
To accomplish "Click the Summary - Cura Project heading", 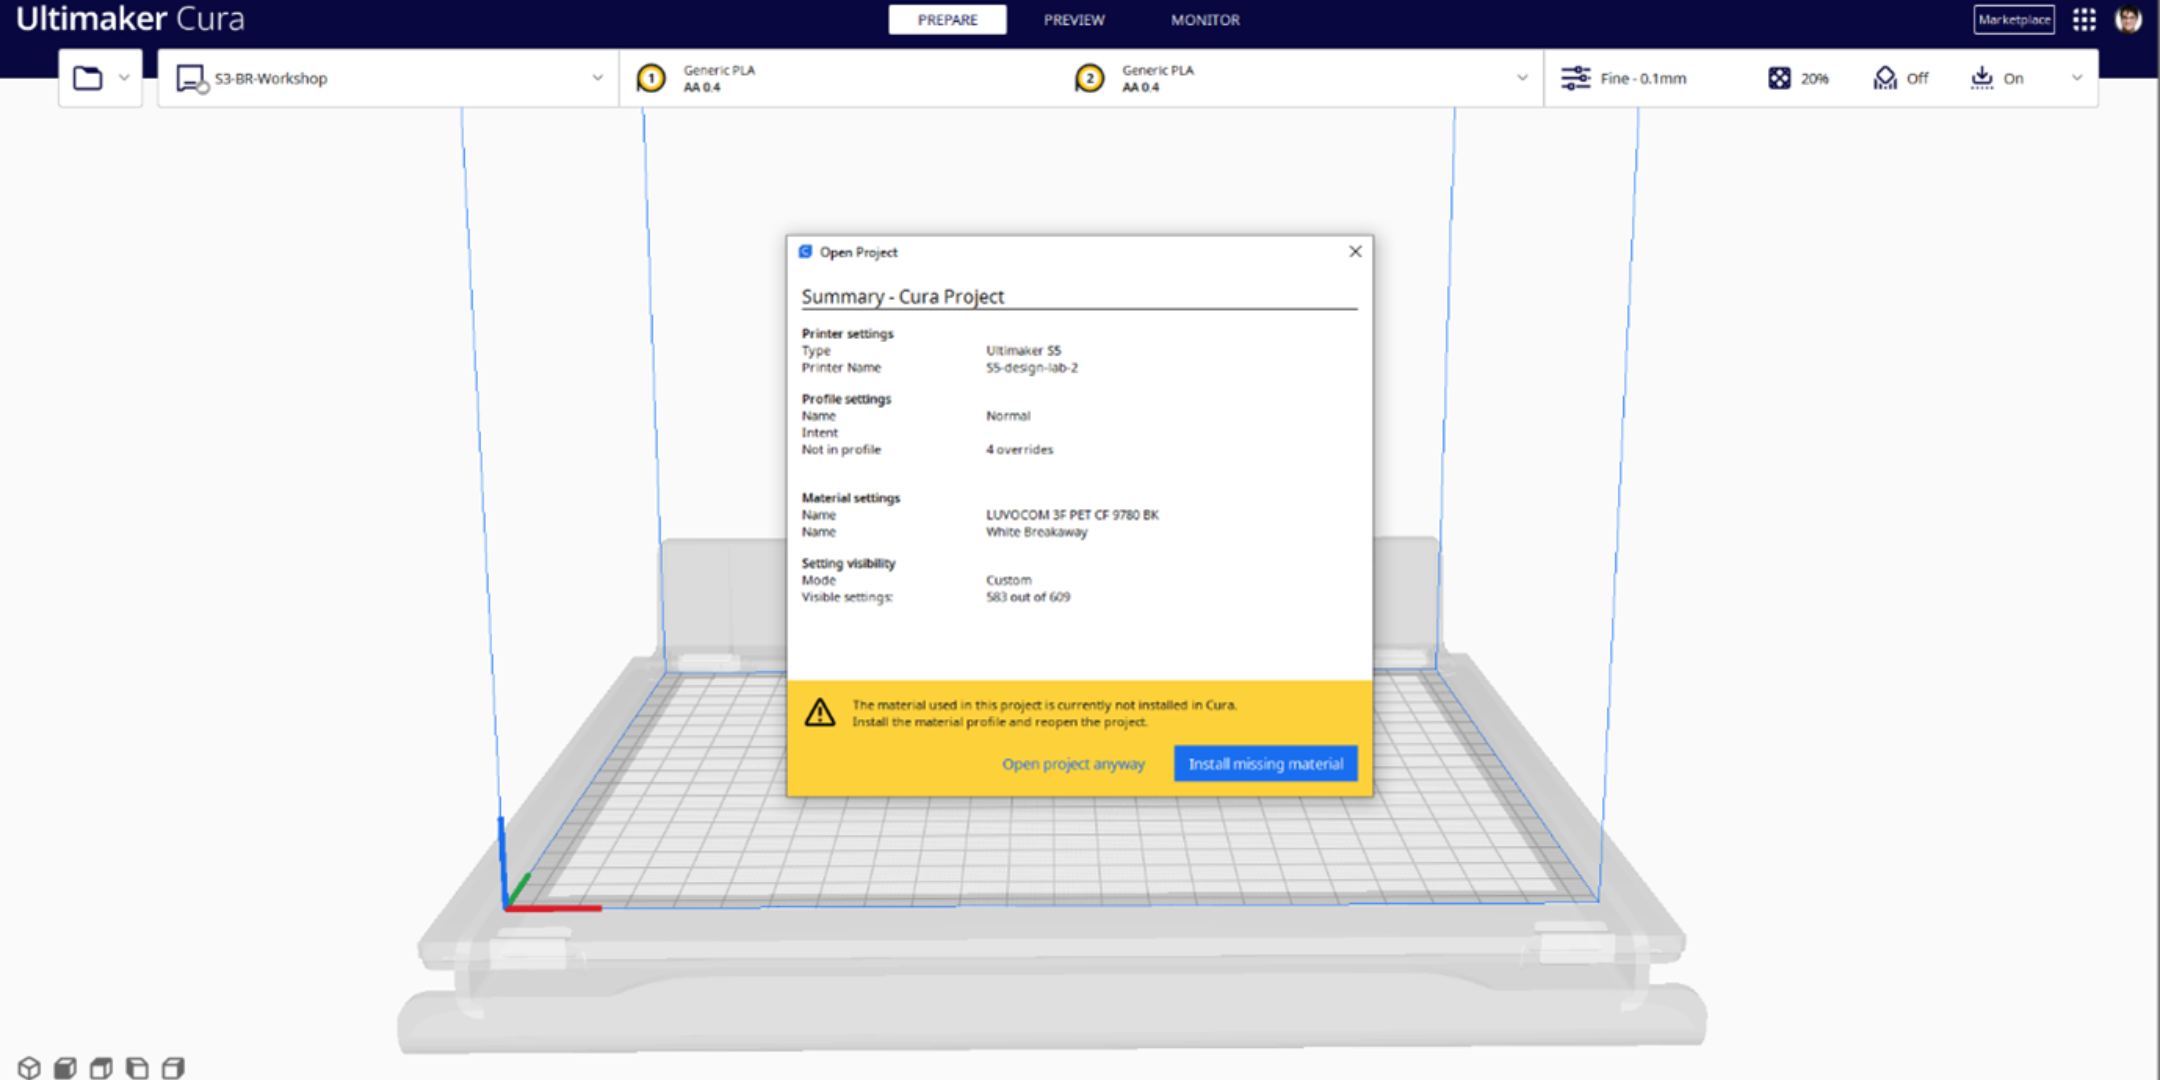I will click(902, 297).
